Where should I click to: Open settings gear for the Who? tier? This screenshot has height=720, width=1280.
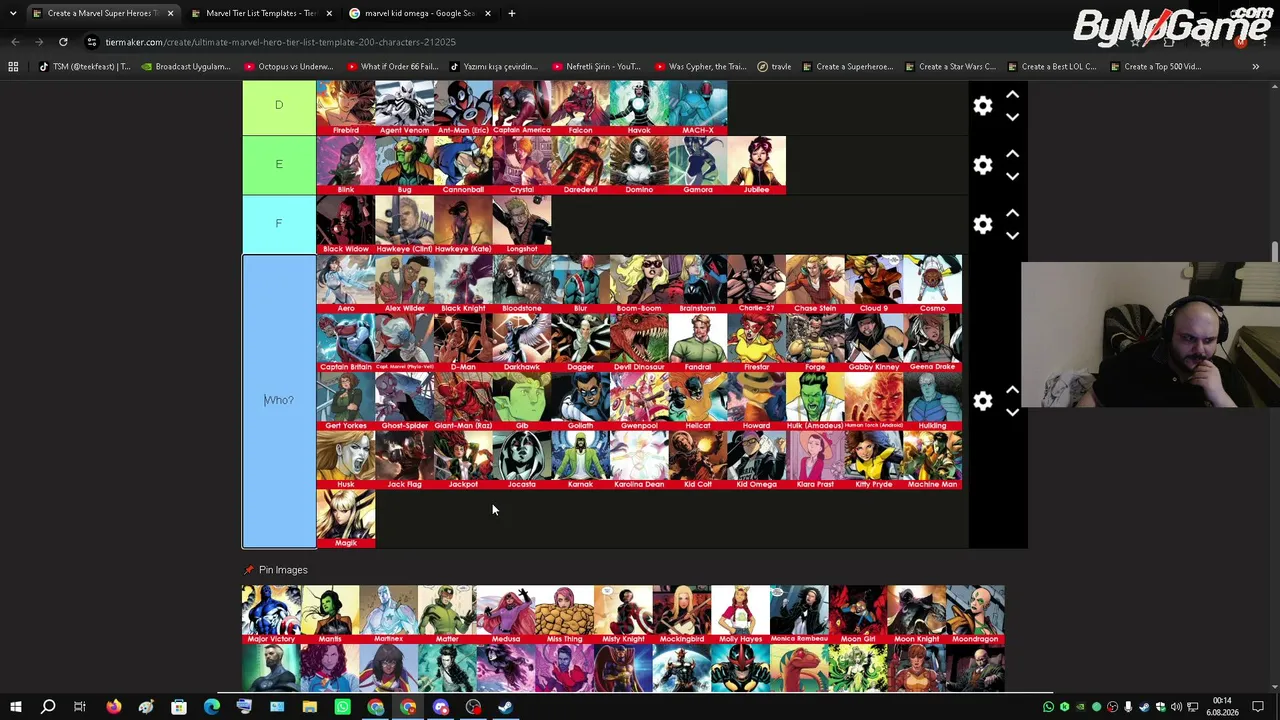click(983, 401)
